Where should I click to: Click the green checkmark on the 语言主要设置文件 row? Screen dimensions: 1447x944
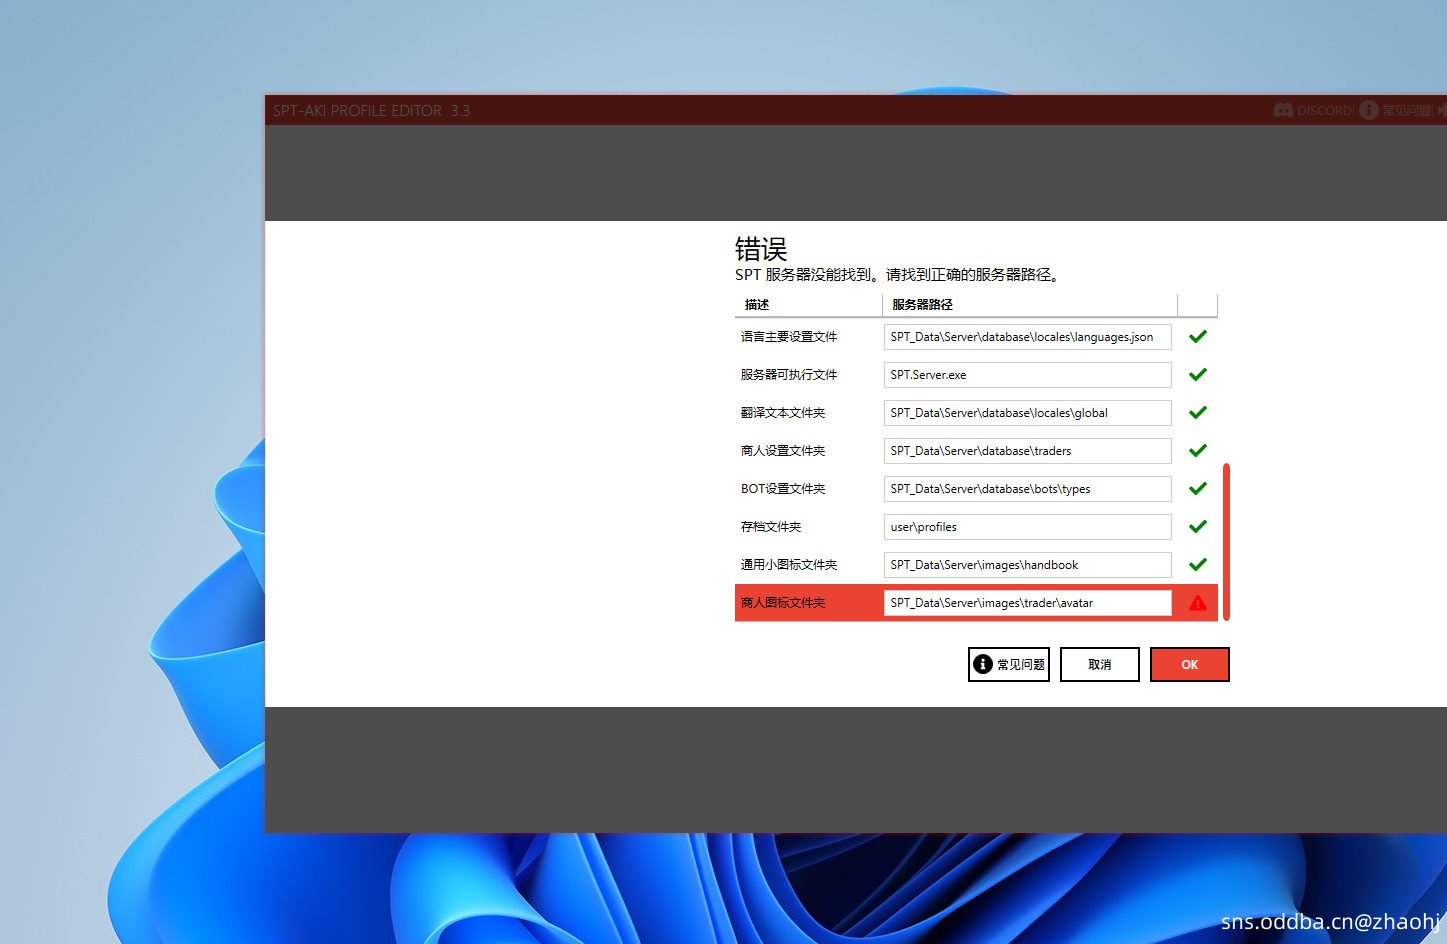(x=1198, y=337)
